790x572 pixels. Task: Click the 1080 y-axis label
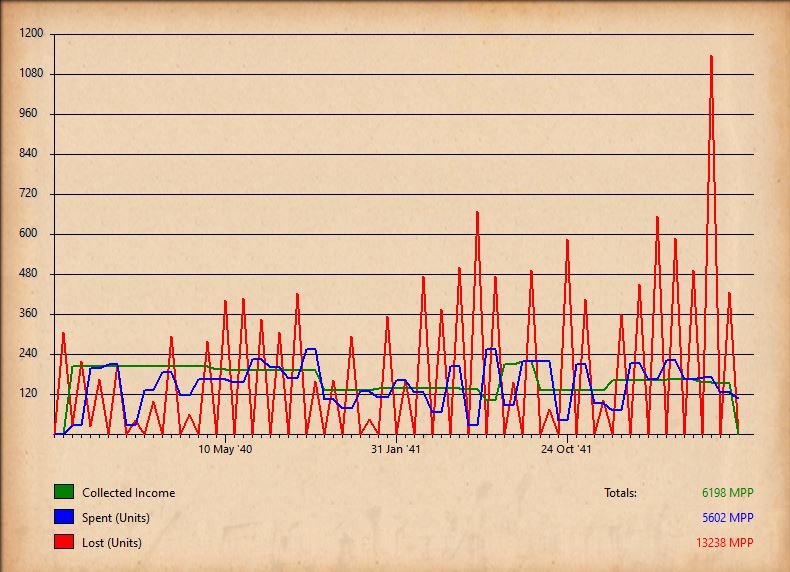pyautogui.click(x=32, y=74)
